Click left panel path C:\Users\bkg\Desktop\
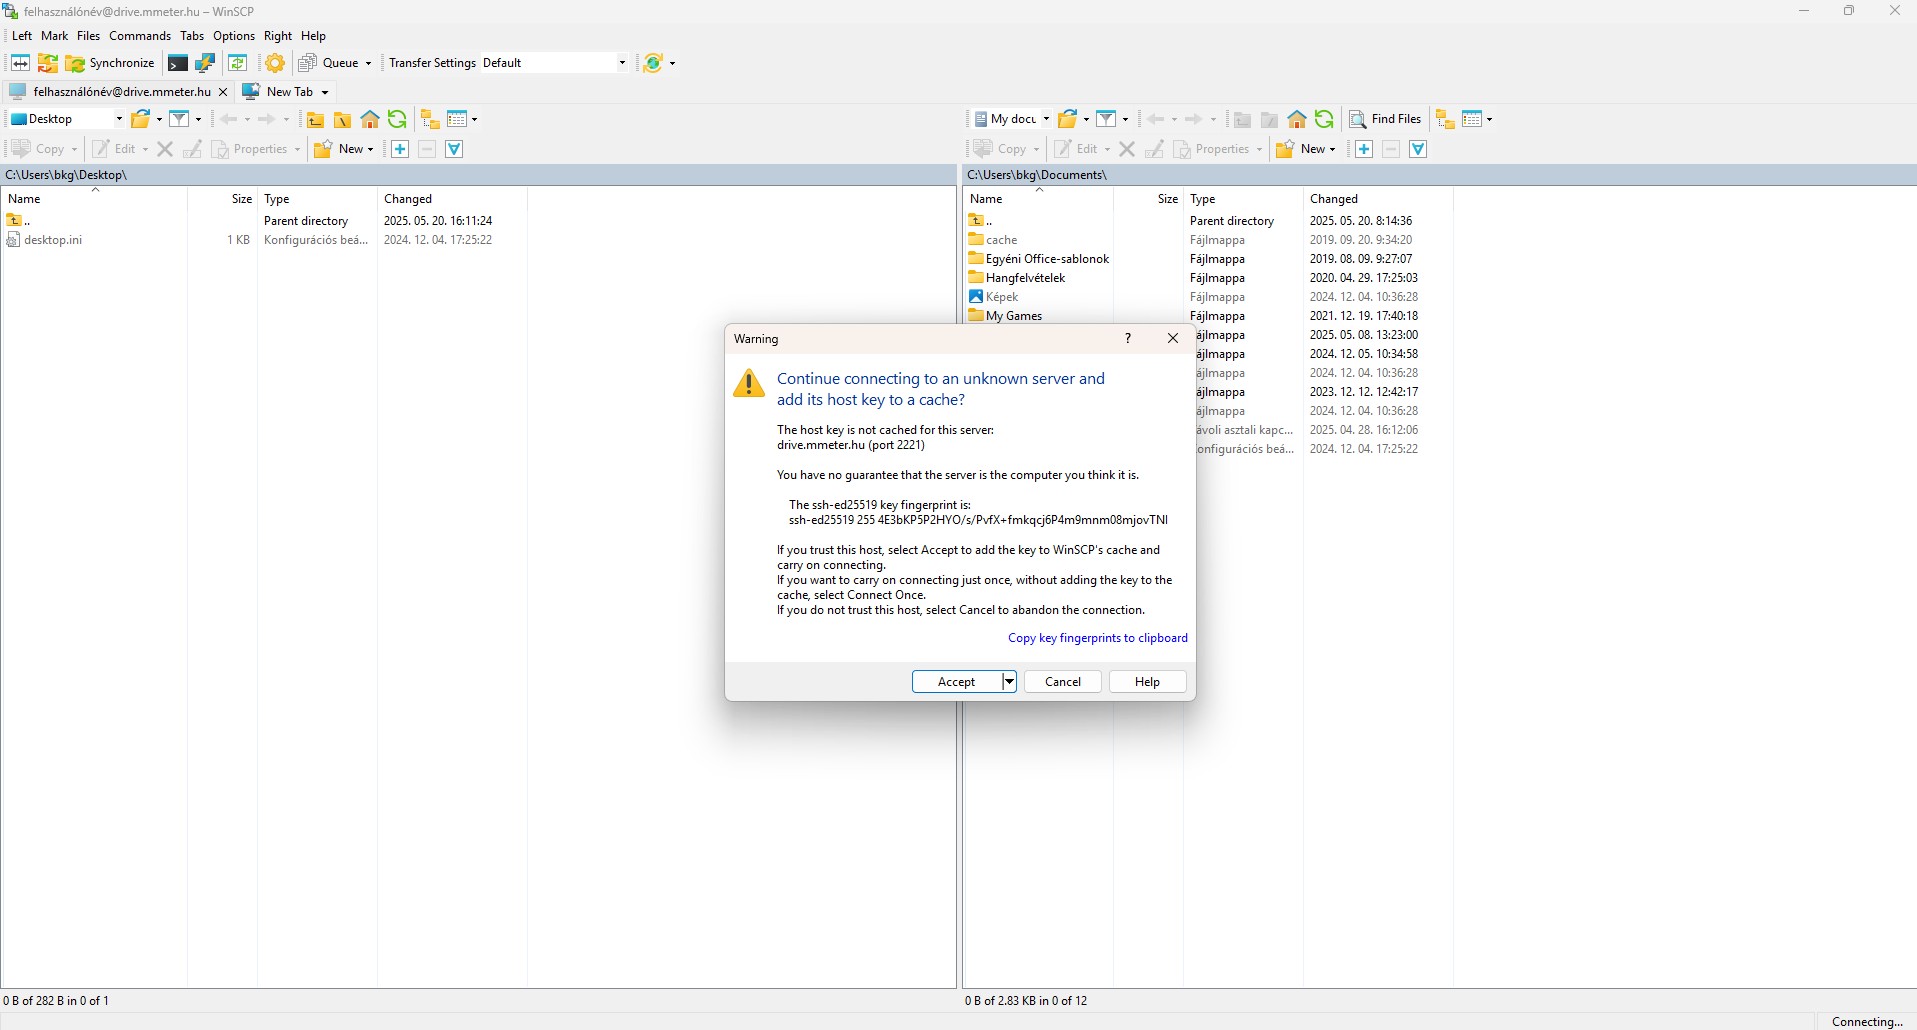Screen dimensions: 1917x1030 (66, 175)
